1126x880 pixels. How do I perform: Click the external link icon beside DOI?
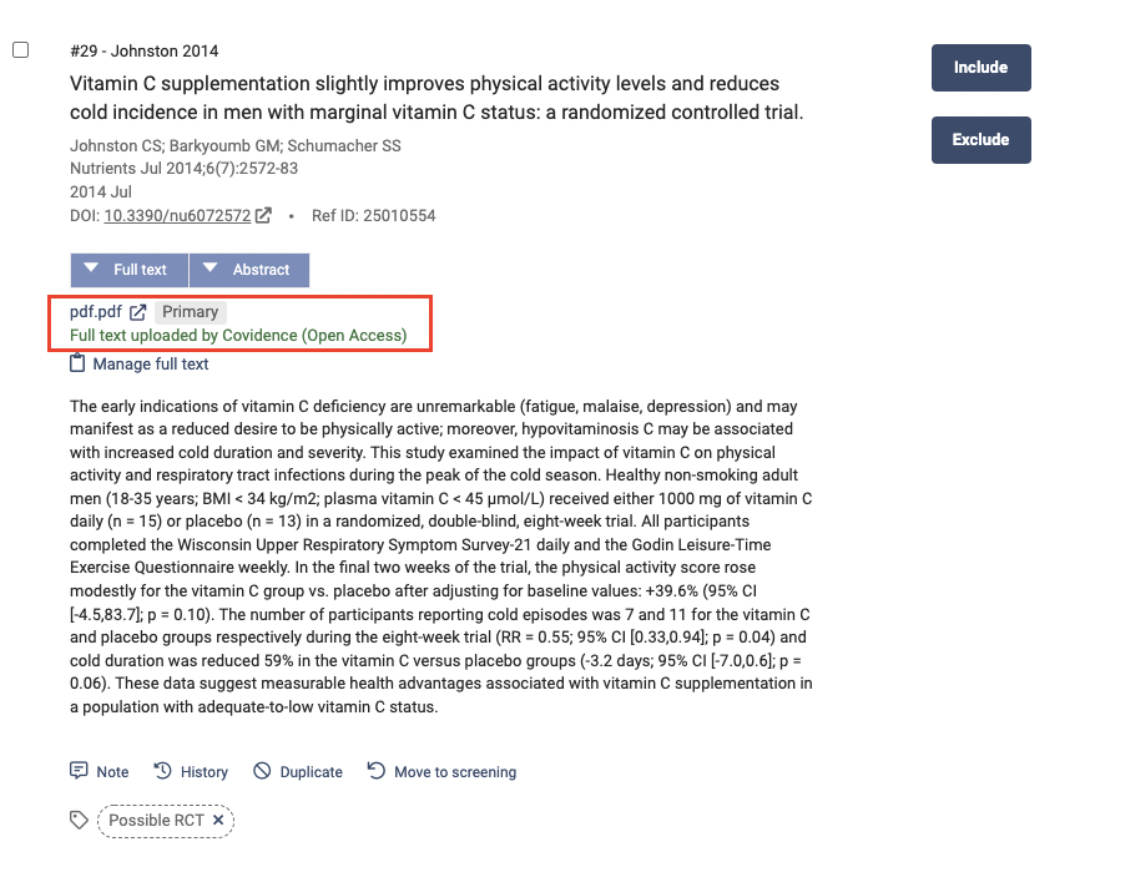[264, 215]
